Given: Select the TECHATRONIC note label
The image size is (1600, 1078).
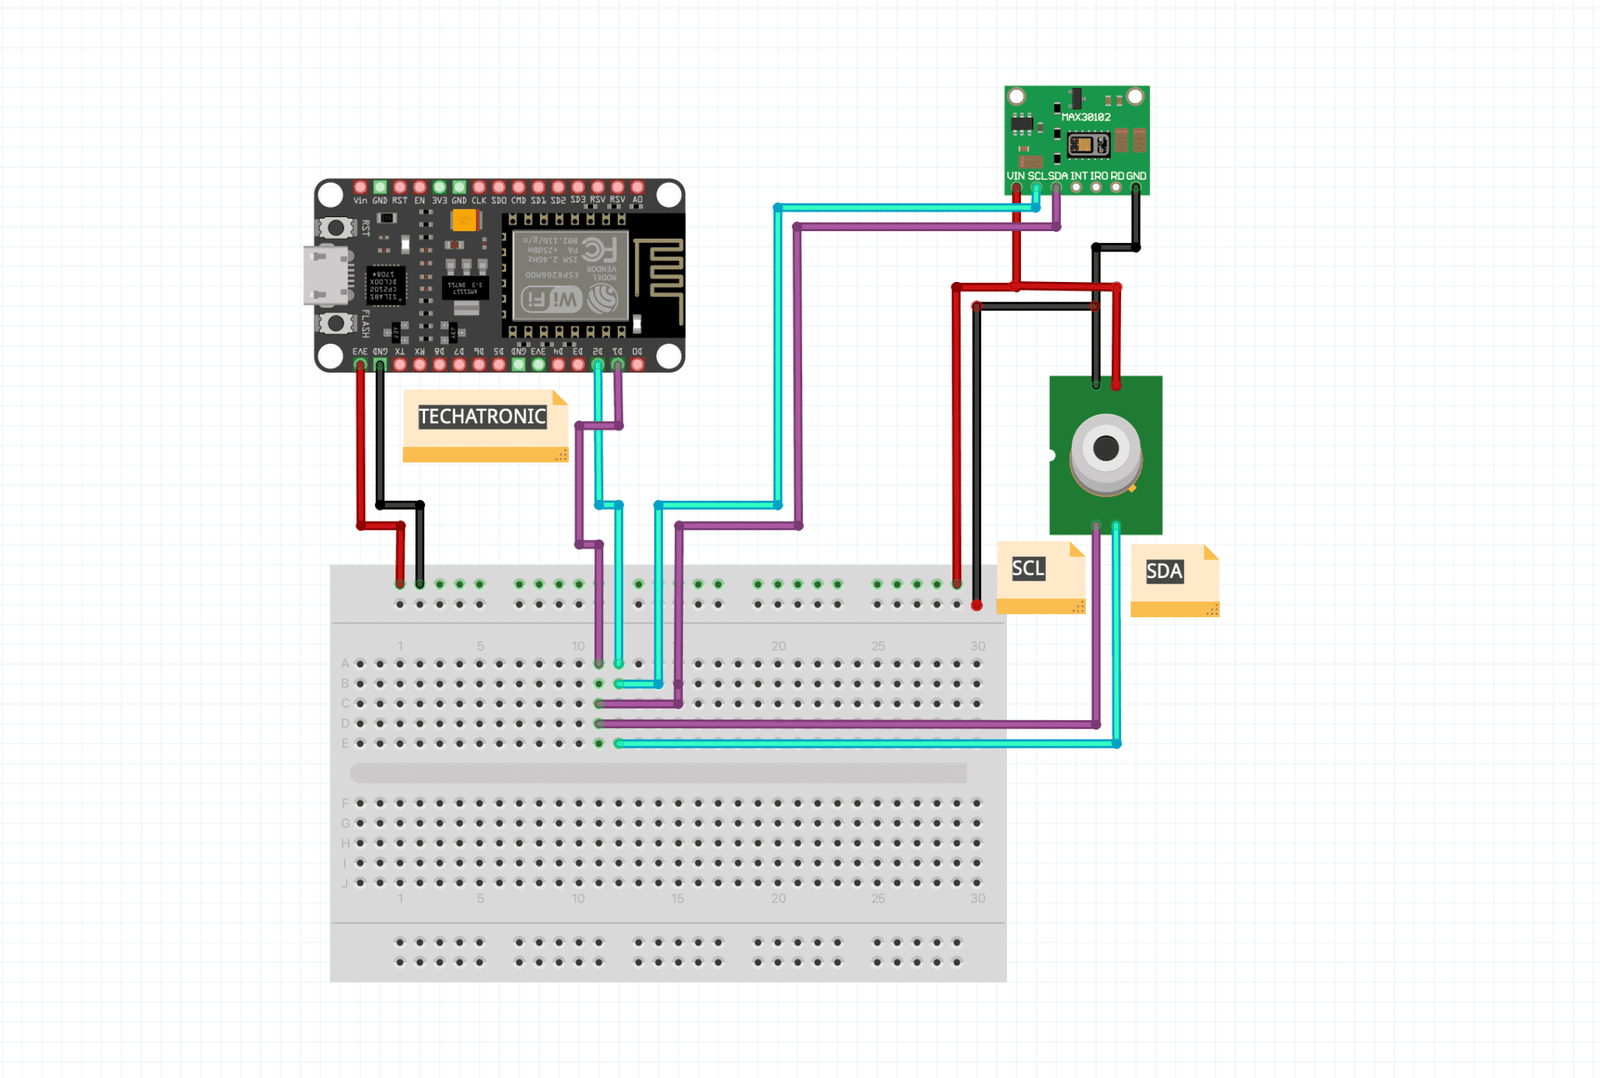Looking at the screenshot, I should tap(482, 416).
